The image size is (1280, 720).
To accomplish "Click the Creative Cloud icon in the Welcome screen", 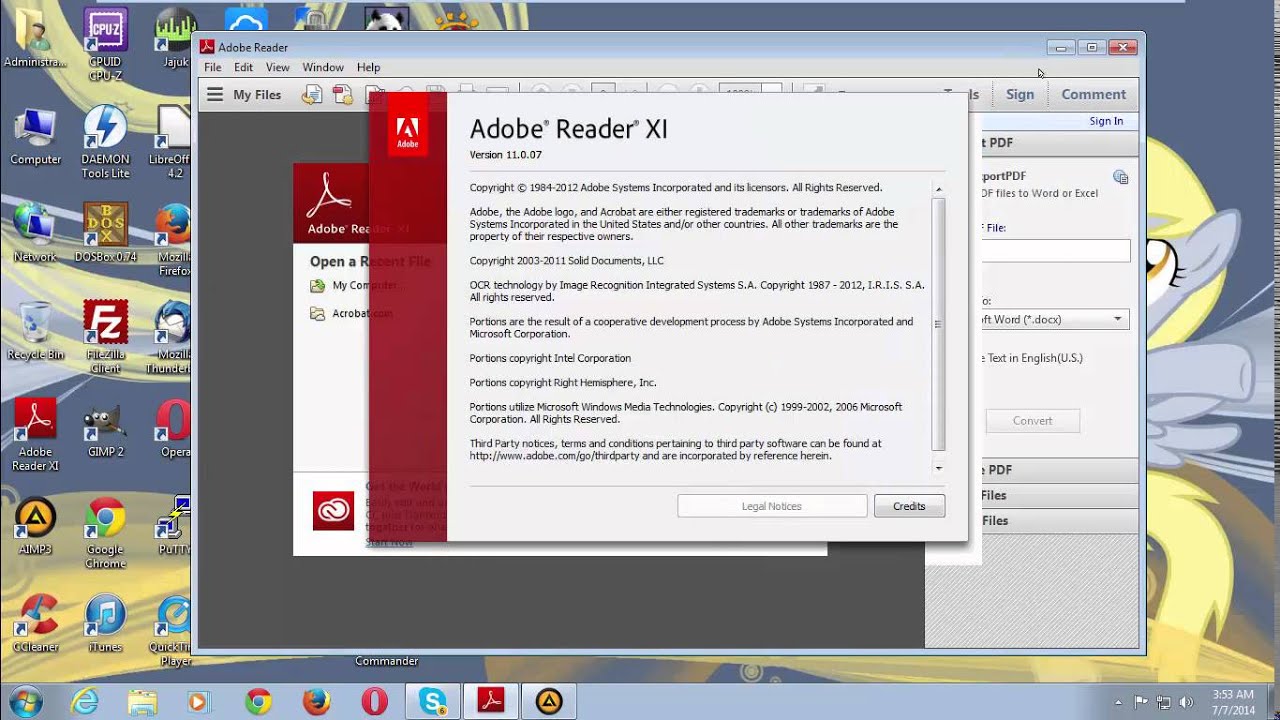I will [333, 511].
